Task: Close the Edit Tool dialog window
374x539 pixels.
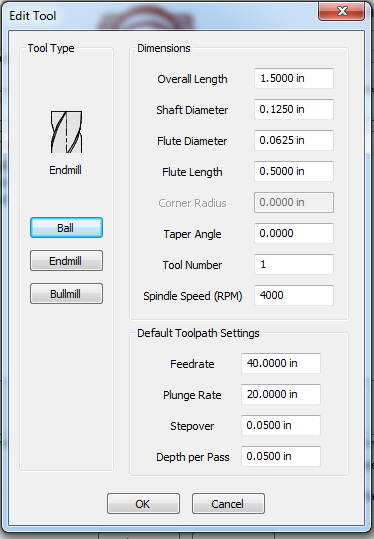Action: (x=341, y=11)
